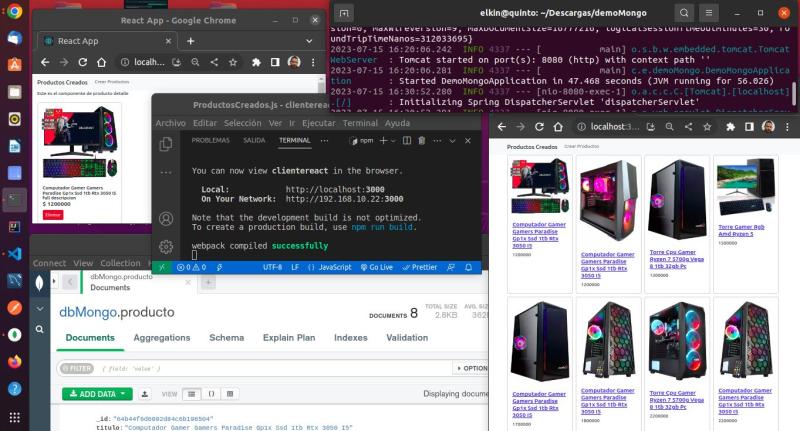Click the Compass export collection icon
Viewport: 800px width, 431px height.
coord(145,394)
